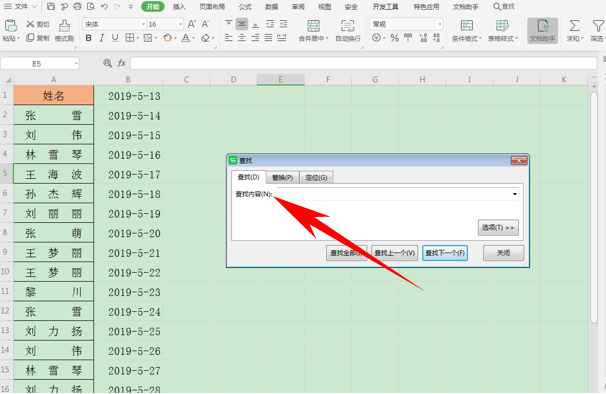The image size is (606, 394).
Task: Open the Insert (插入) ribbon tab
Action: click(x=179, y=7)
